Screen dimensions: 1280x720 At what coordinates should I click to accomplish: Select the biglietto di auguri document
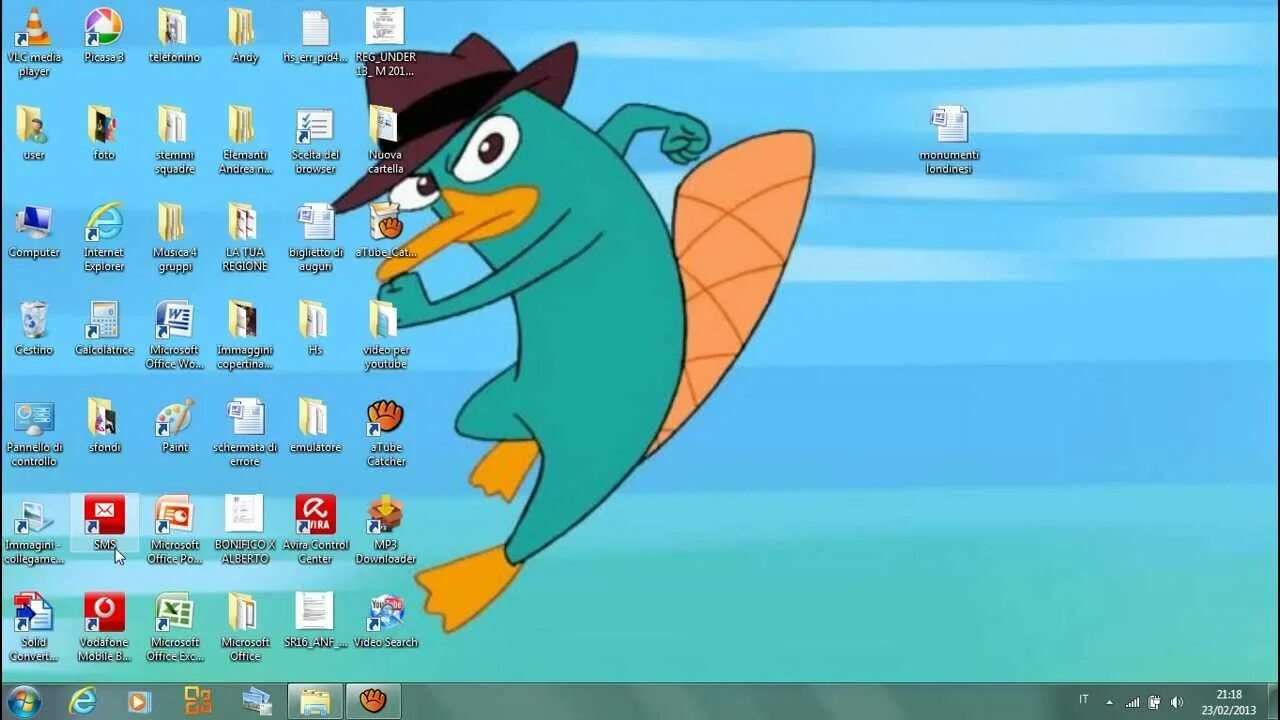(315, 237)
